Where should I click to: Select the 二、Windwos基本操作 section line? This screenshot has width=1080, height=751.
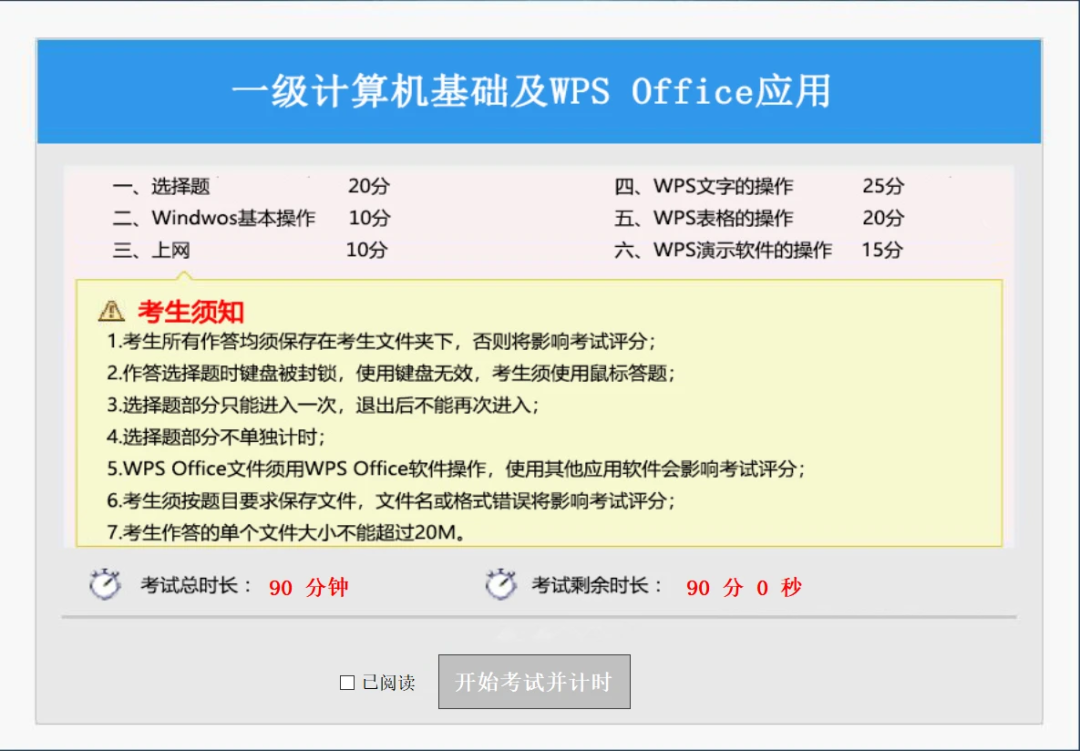pos(214,218)
